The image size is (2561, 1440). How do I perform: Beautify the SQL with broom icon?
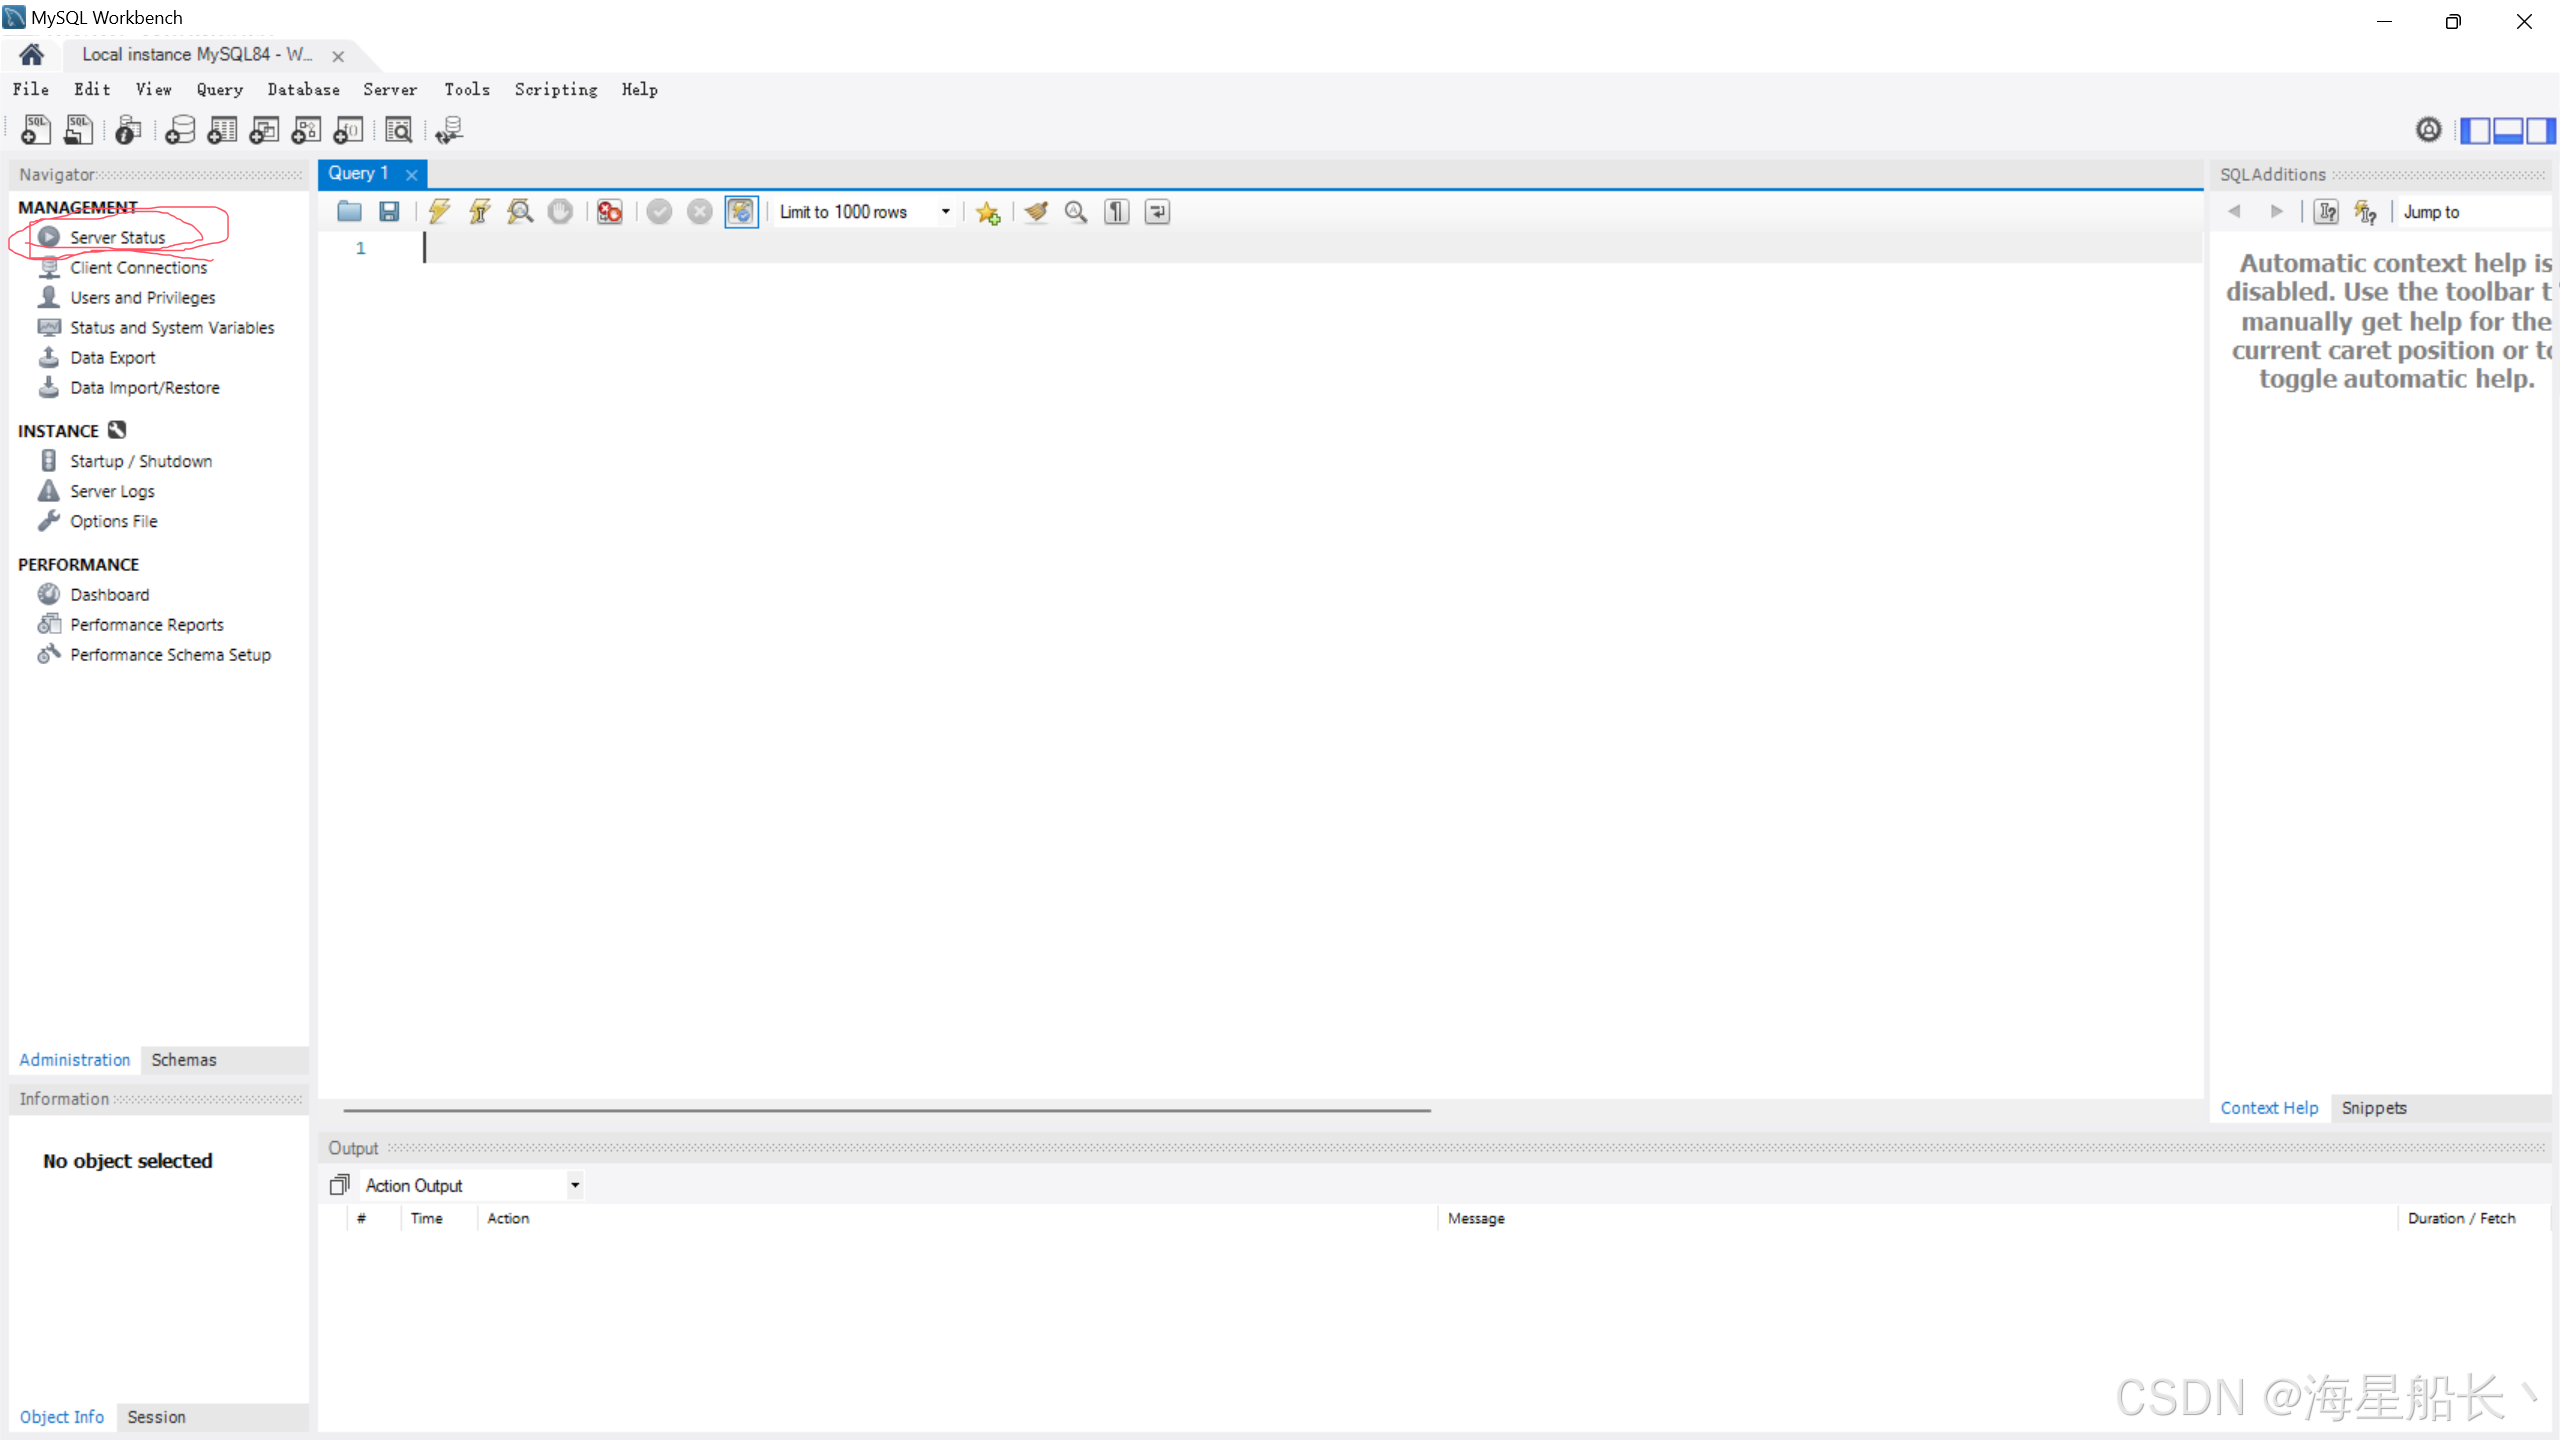click(x=1036, y=211)
